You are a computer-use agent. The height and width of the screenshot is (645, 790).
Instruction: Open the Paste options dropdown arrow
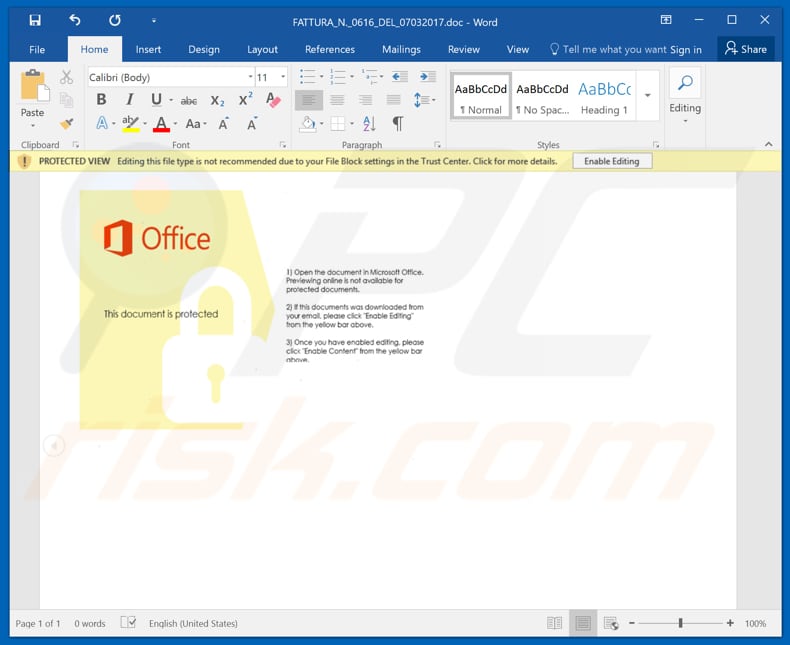click(32, 125)
